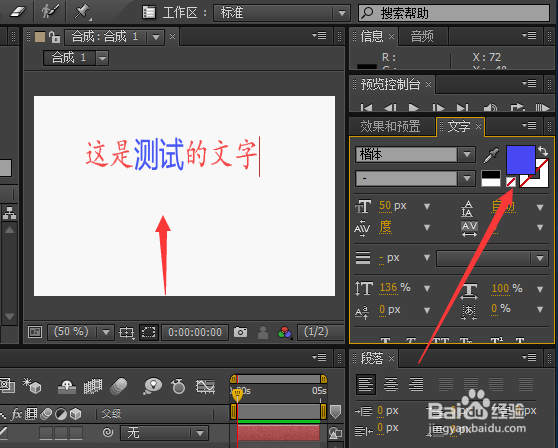Image resolution: width=558 pixels, height=448 pixels.
Task: Align paragraph text left
Action: (x=365, y=384)
